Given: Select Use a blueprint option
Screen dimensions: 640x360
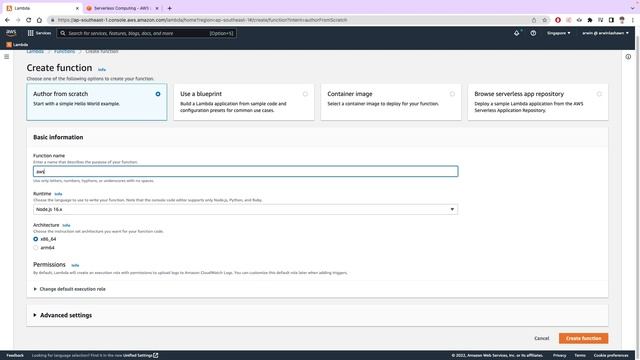Looking at the screenshot, I should pyautogui.click(x=244, y=102).
